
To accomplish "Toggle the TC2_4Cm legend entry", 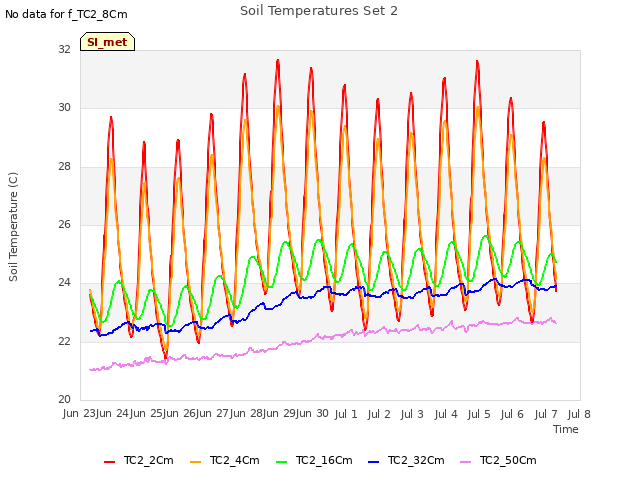I will coord(225,460).
